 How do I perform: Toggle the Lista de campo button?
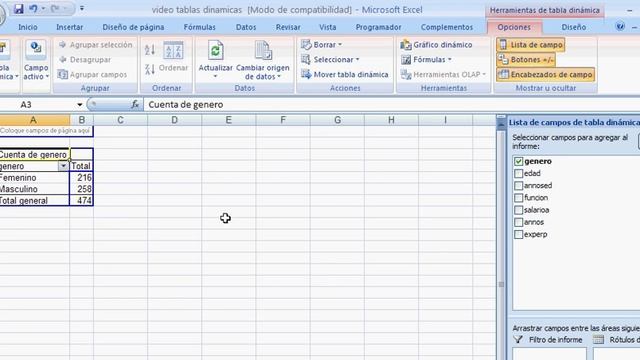531,44
